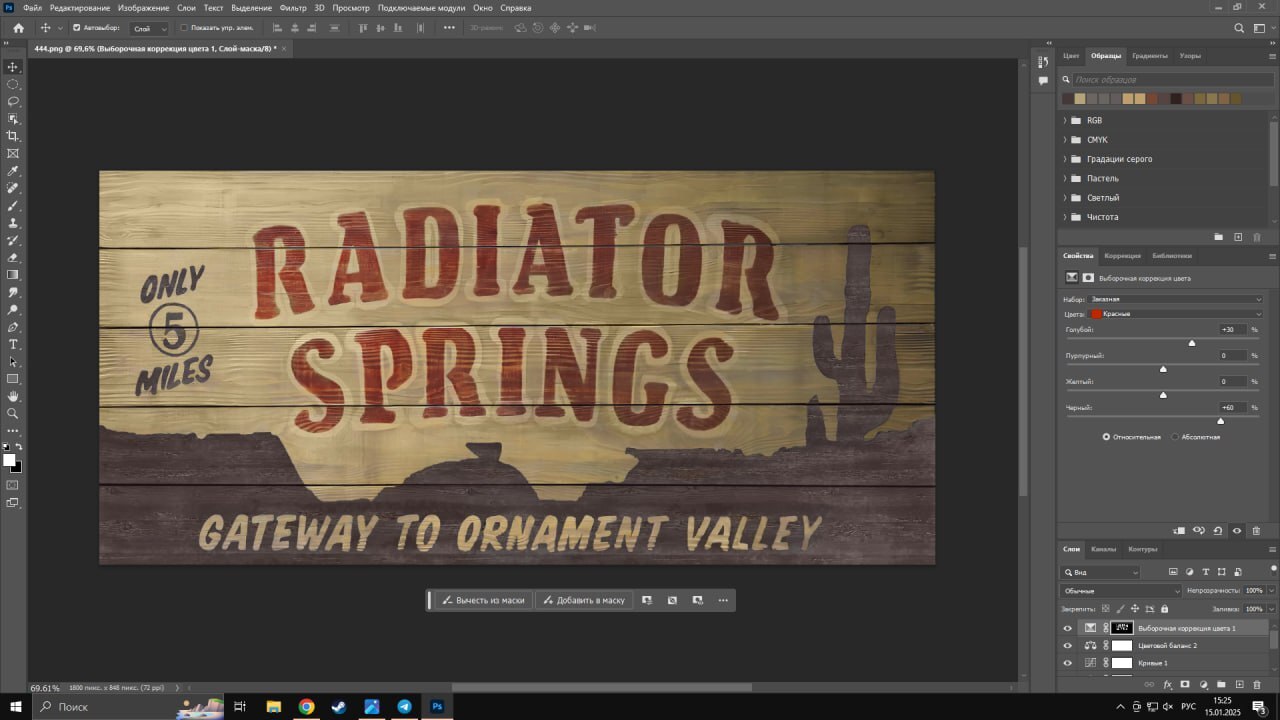
Task: Click the Home icon in options bar
Action: (x=18, y=28)
